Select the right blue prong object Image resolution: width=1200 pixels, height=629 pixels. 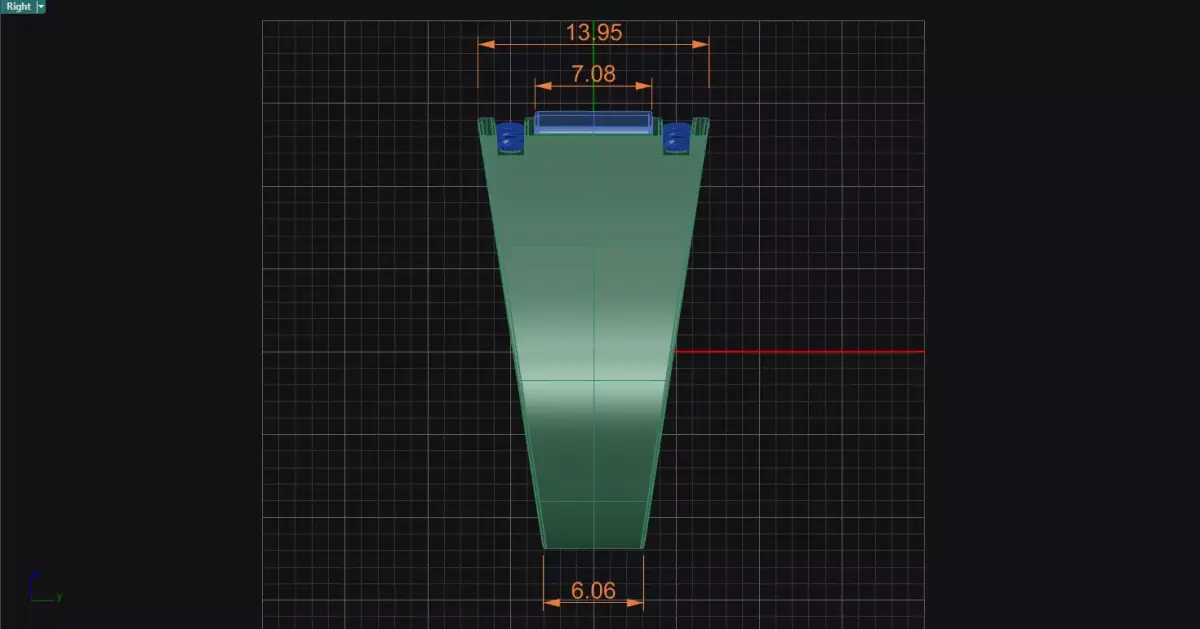677,137
